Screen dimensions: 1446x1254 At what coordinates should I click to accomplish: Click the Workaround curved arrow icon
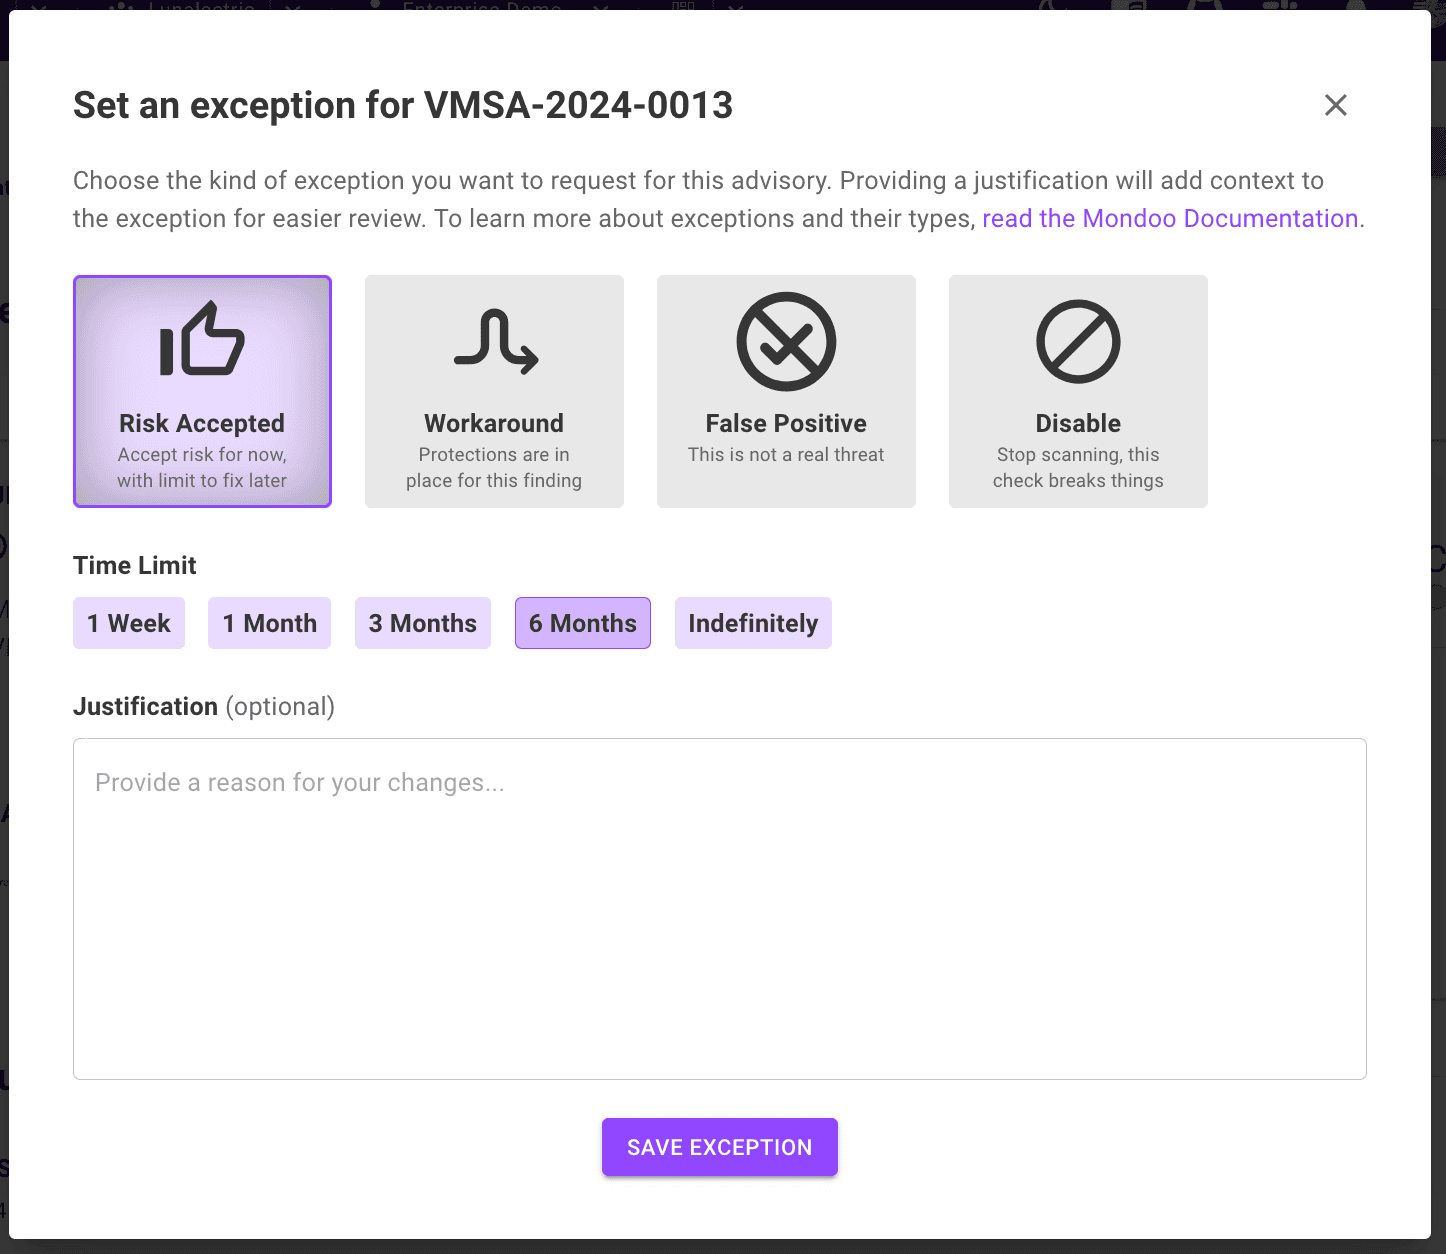point(495,341)
